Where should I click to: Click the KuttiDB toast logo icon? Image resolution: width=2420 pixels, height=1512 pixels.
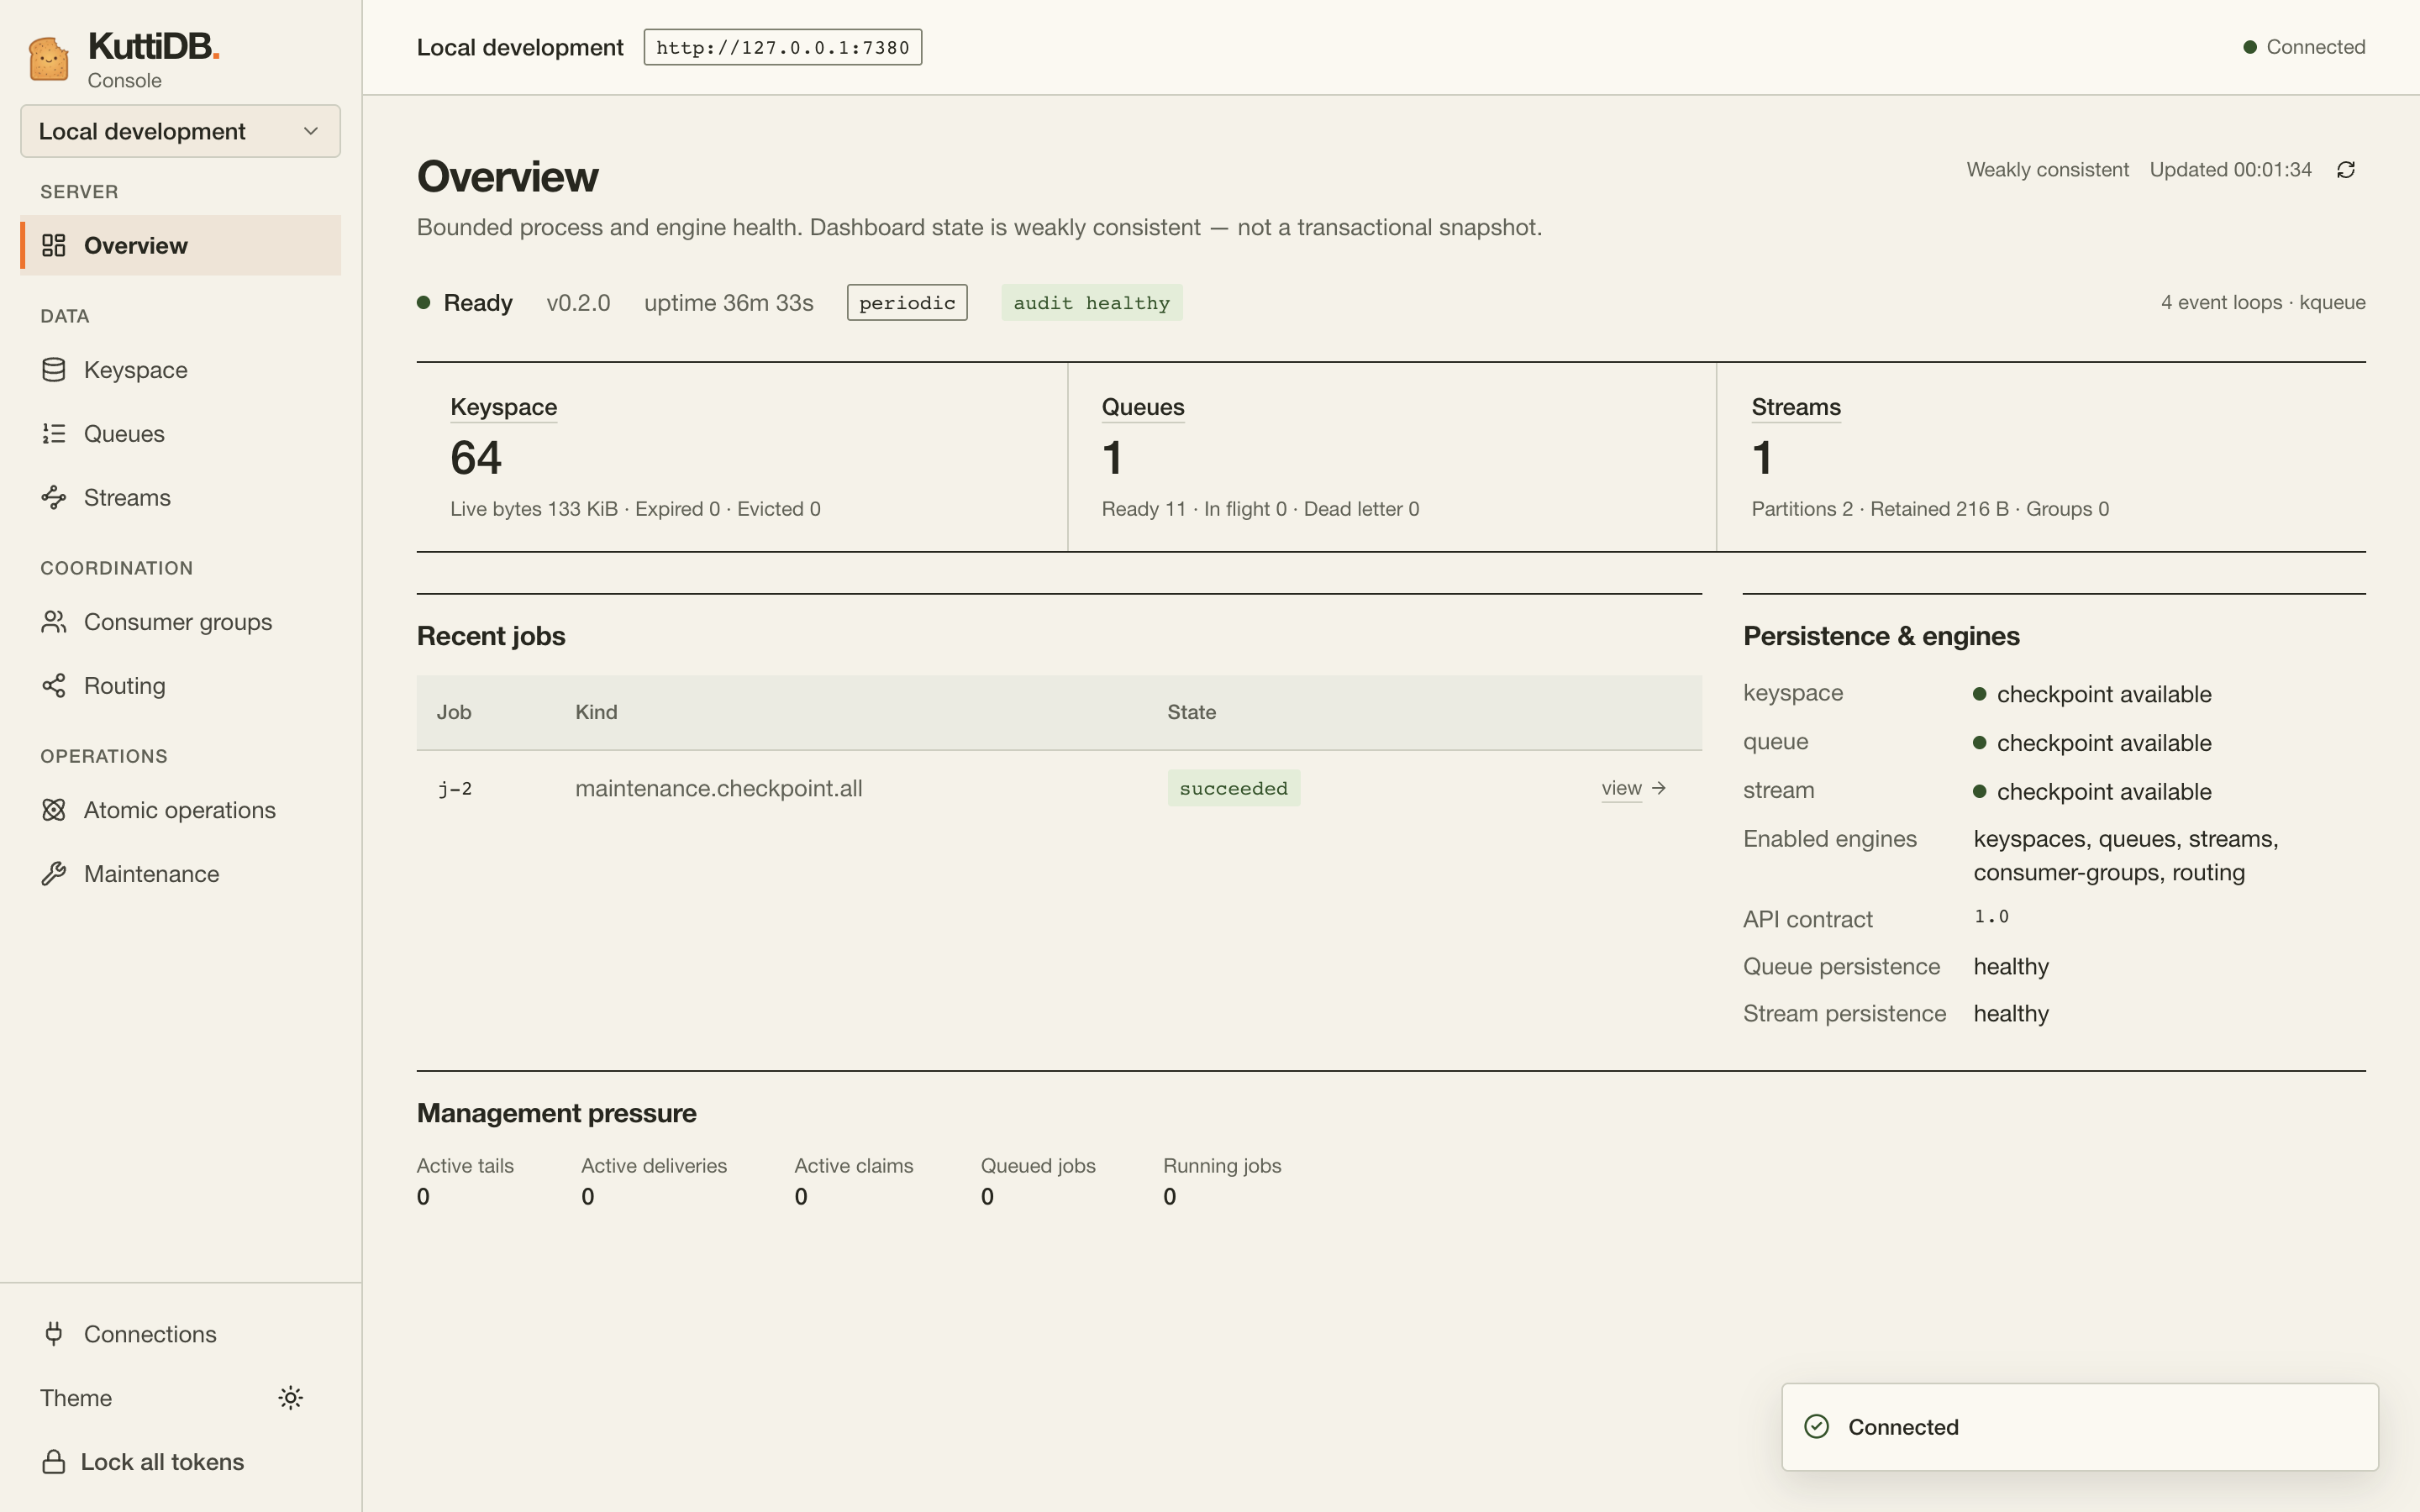[49, 58]
